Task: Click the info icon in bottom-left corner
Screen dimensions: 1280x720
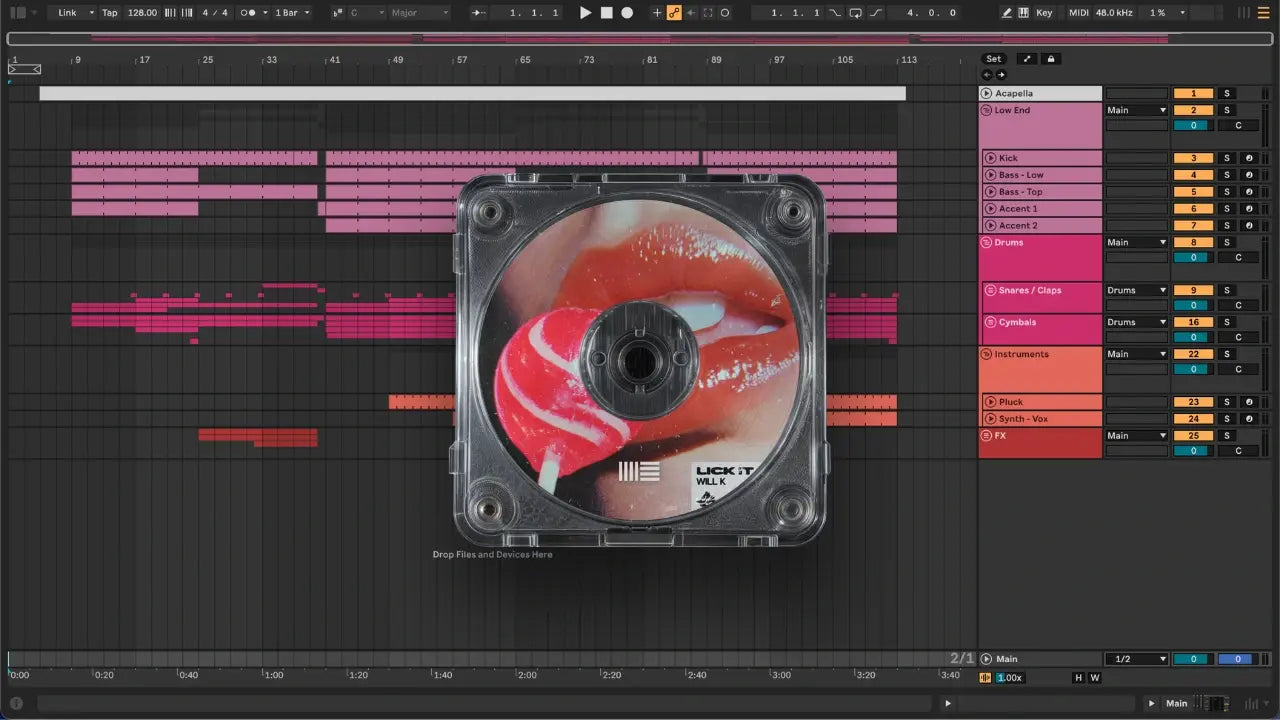Action: point(16,703)
